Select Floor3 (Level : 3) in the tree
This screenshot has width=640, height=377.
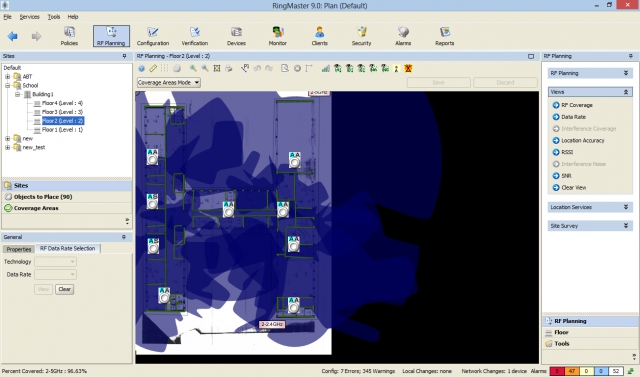pyautogui.click(x=62, y=112)
